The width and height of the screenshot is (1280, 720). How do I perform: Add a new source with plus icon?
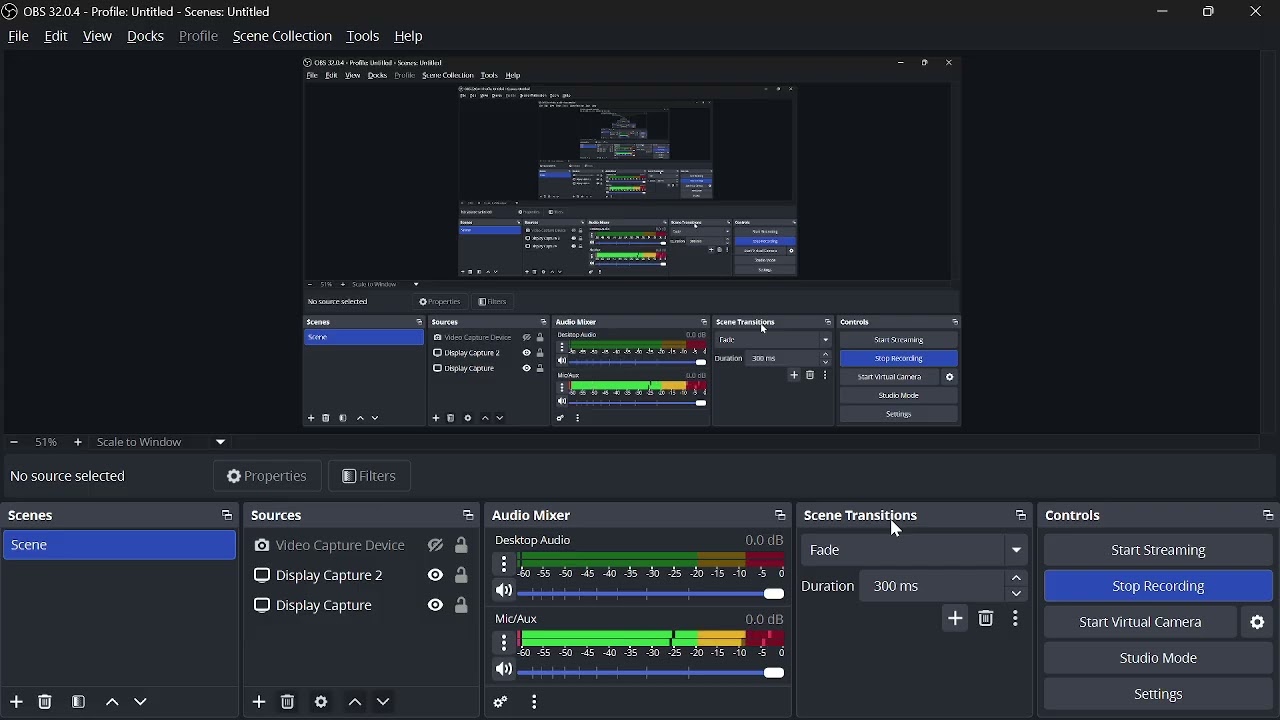(259, 703)
